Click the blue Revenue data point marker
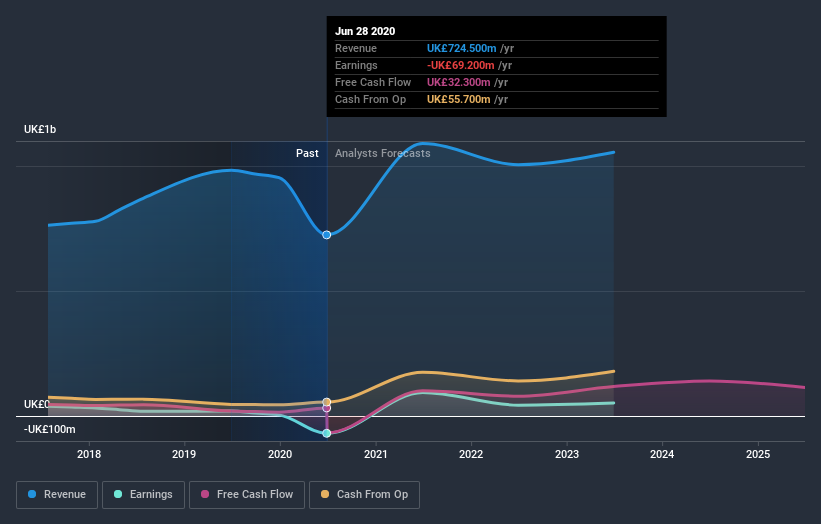The image size is (821, 524). [x=327, y=235]
